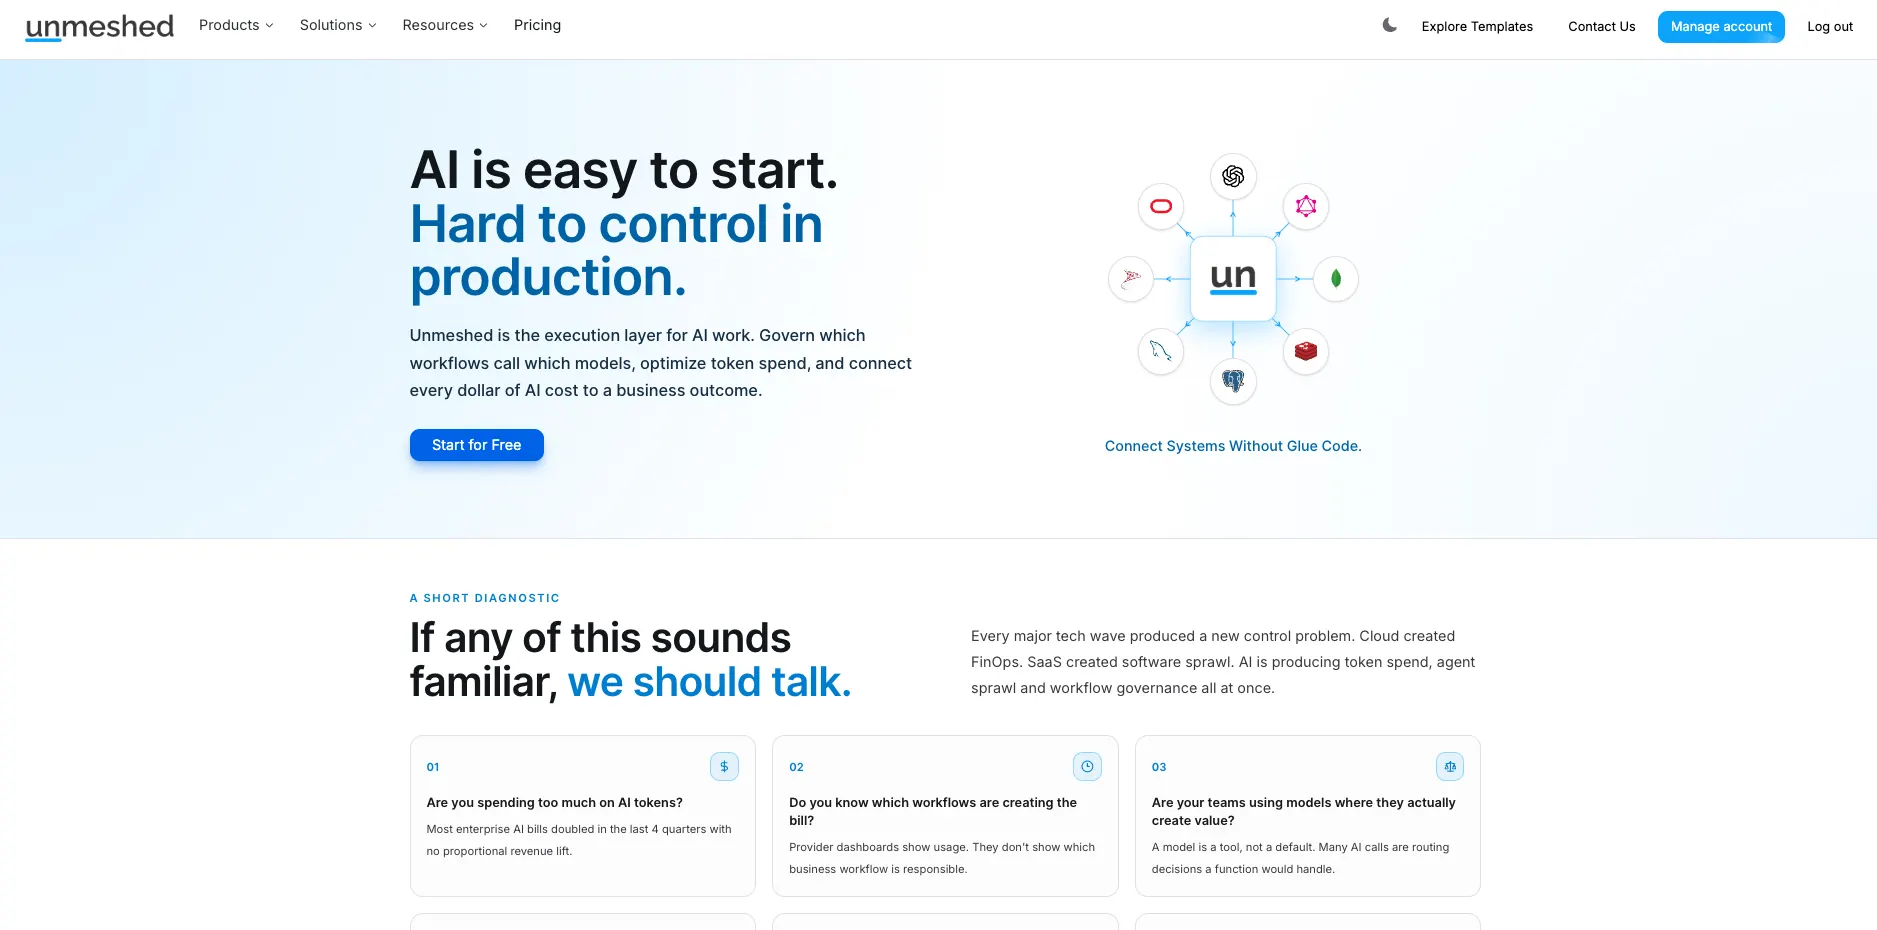Open the Solutions dropdown menu
This screenshot has height=930, width=1877.
(x=338, y=25)
